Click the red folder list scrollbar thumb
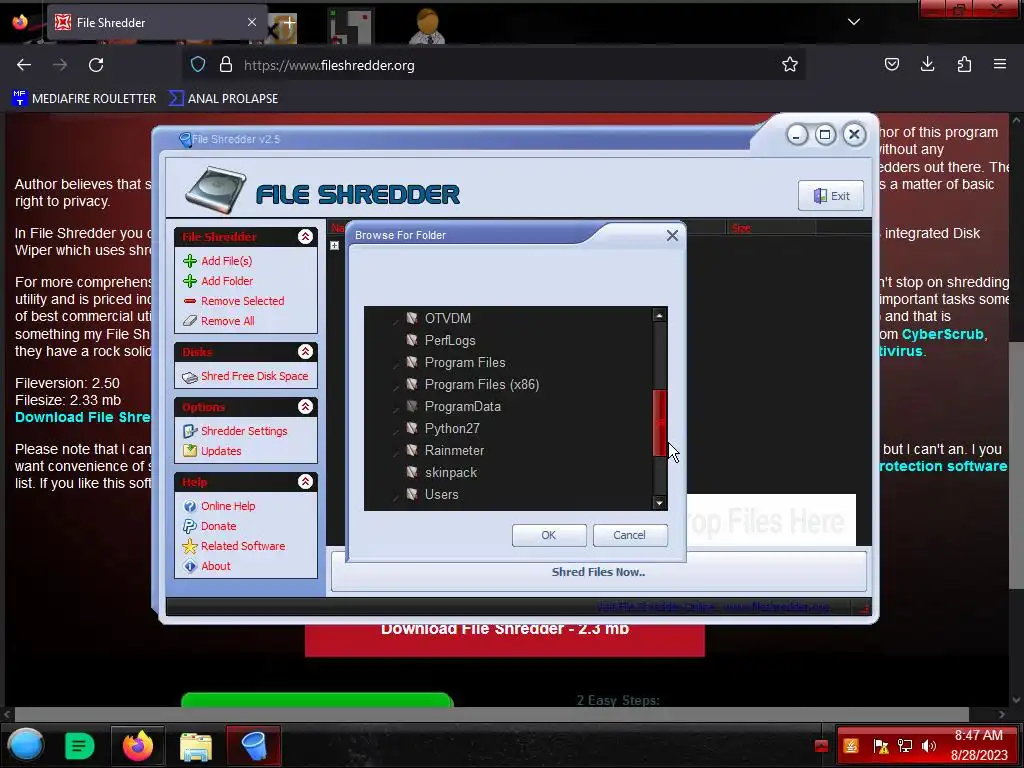The width and height of the screenshot is (1024, 768). click(660, 423)
